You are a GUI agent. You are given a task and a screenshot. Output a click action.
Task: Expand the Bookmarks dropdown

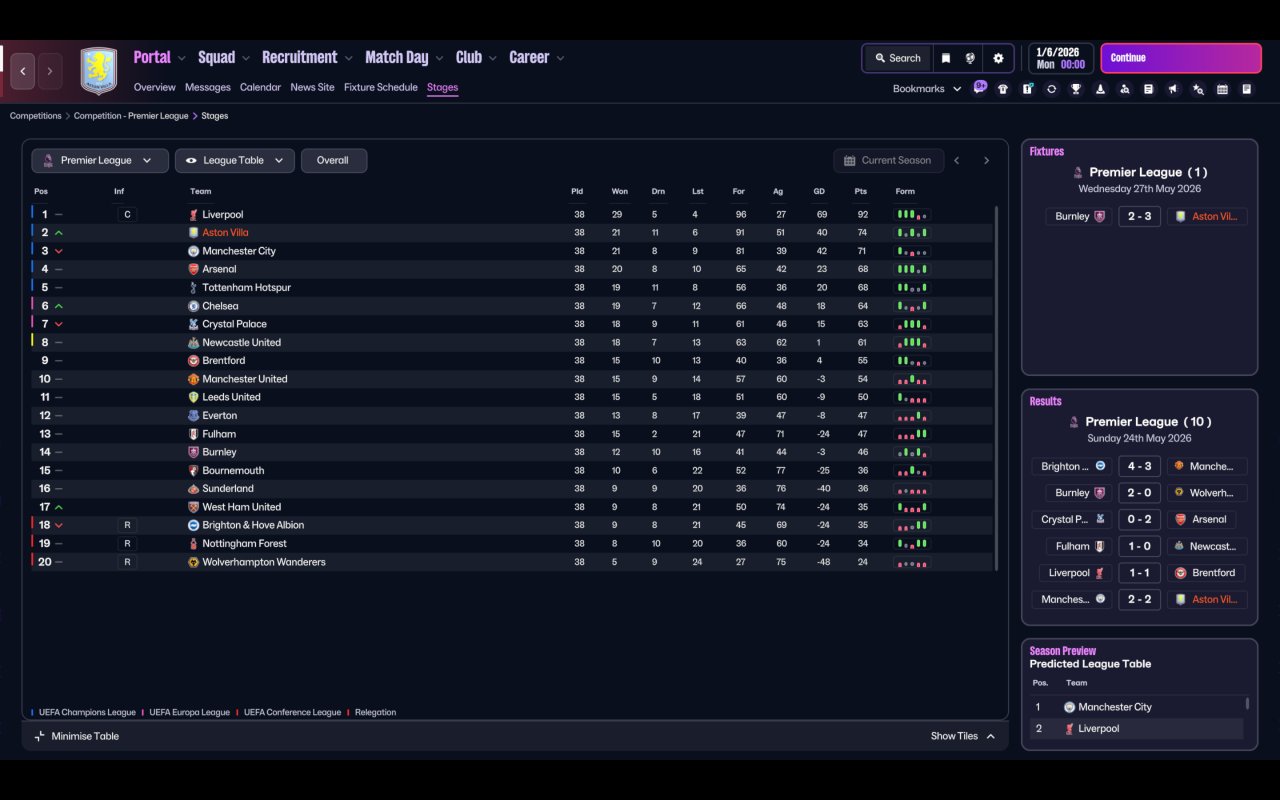coord(927,88)
